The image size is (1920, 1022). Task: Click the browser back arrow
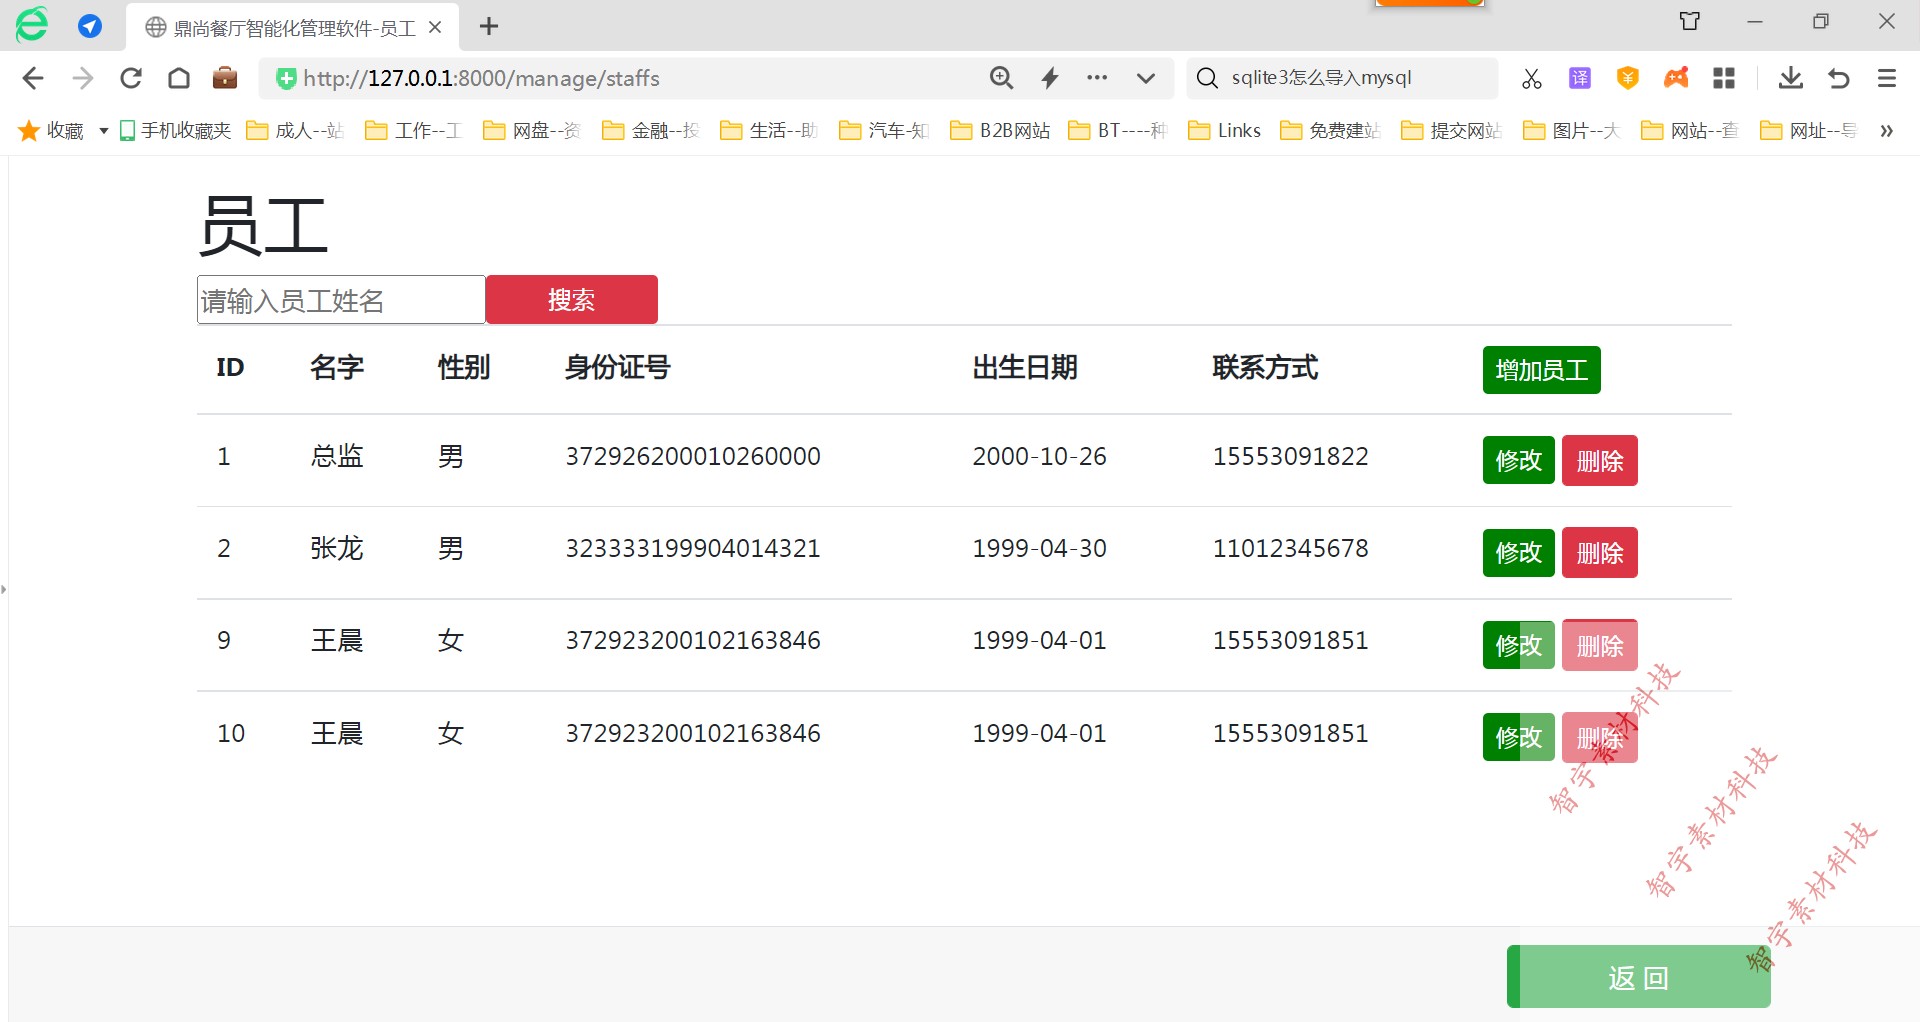pos(33,78)
